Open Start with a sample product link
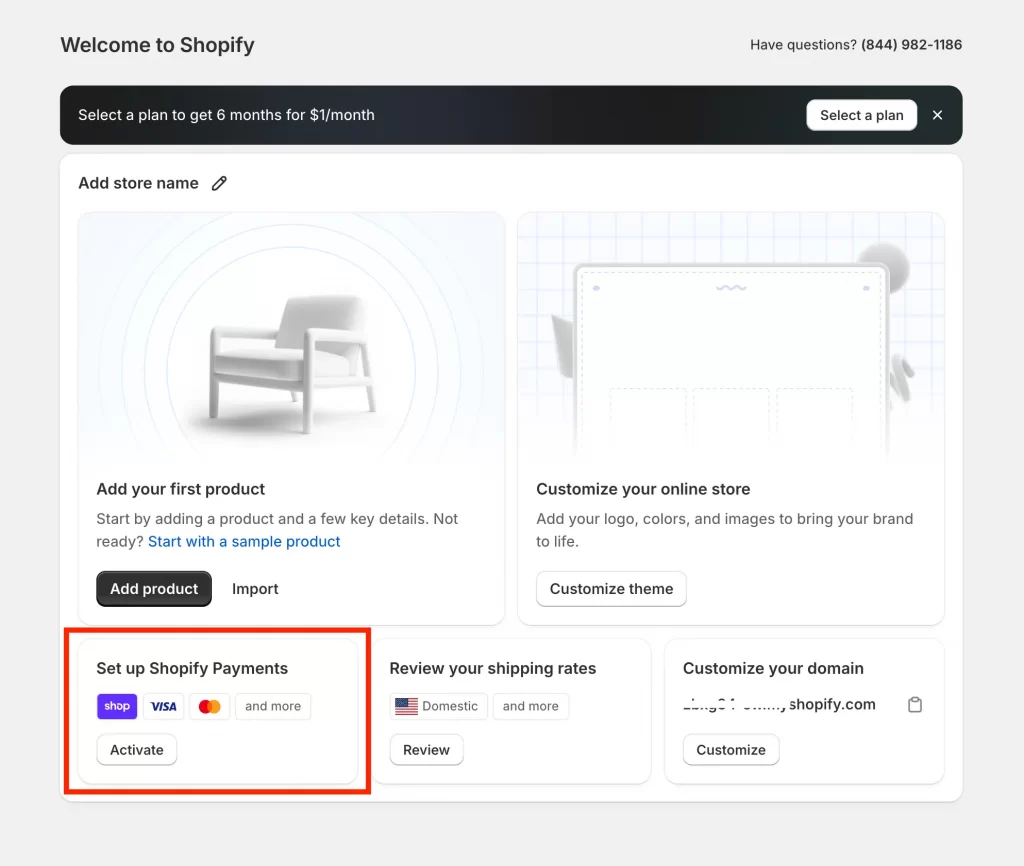This screenshot has width=1024, height=866. click(244, 541)
